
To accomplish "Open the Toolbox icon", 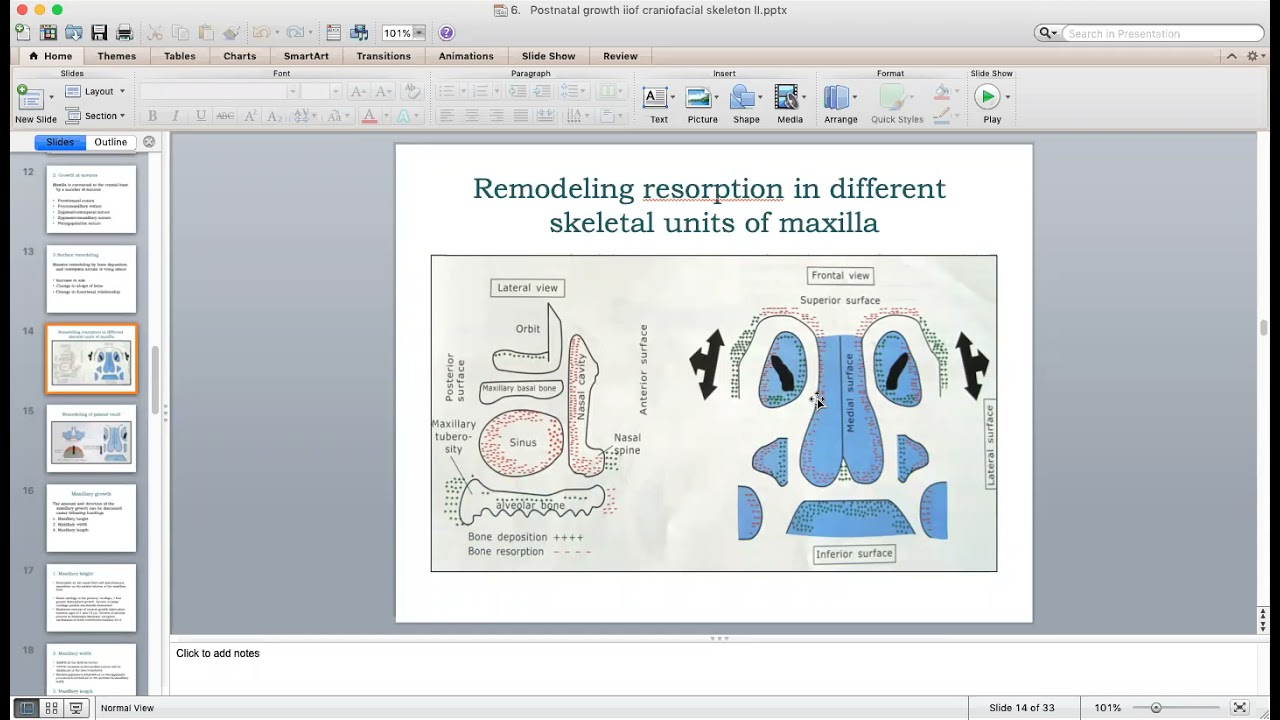I will click(334, 33).
